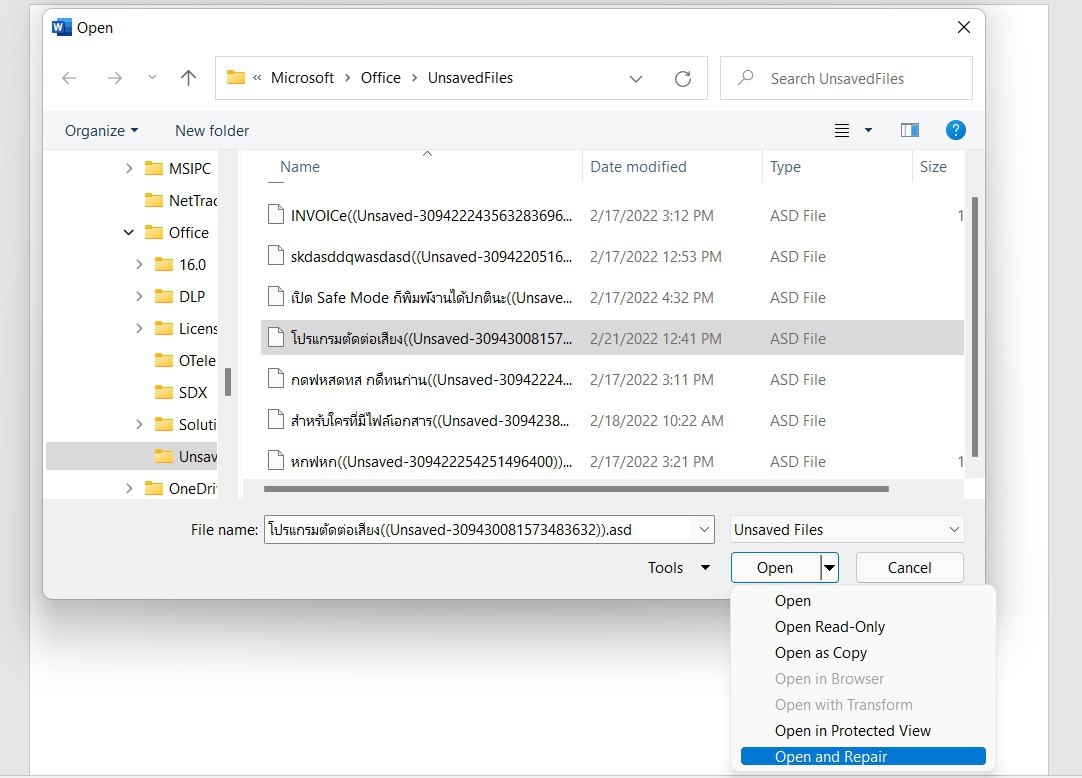The width and height of the screenshot is (1082, 778).
Task: Choose Open in Protected View
Action: (x=852, y=730)
